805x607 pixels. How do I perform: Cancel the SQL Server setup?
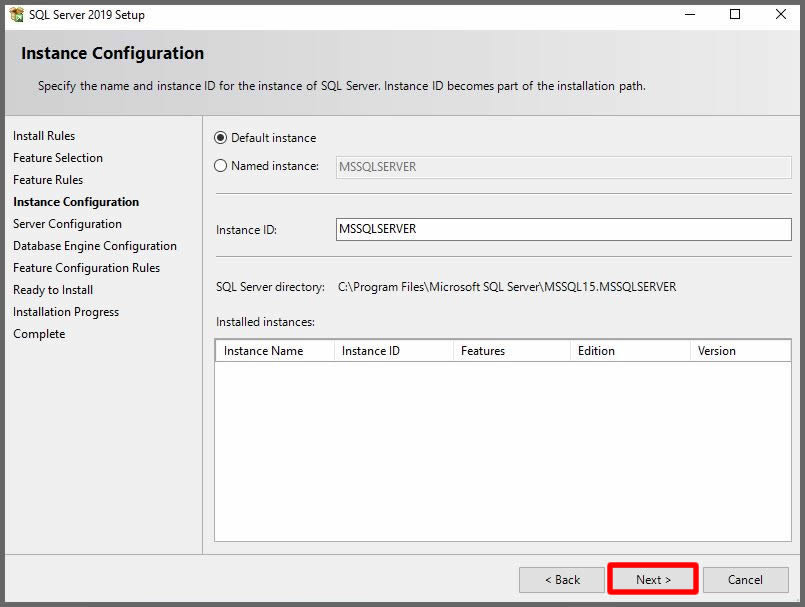(x=745, y=580)
